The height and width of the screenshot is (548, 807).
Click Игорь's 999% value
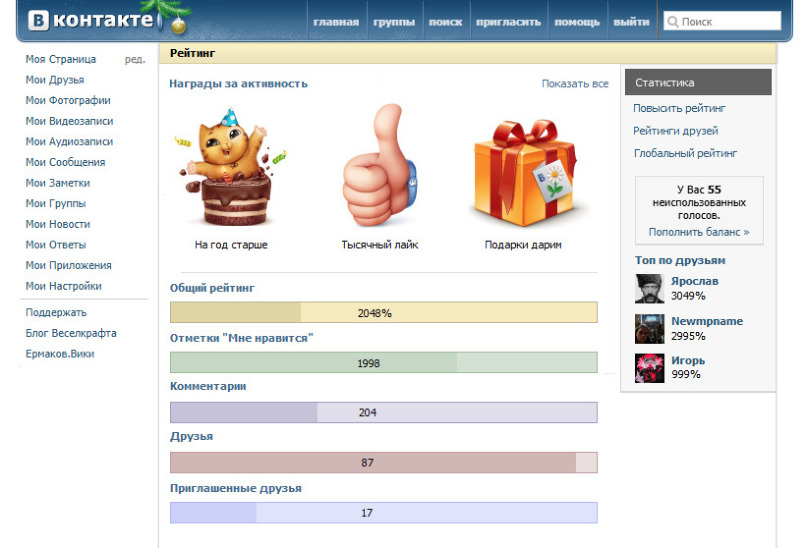686,374
